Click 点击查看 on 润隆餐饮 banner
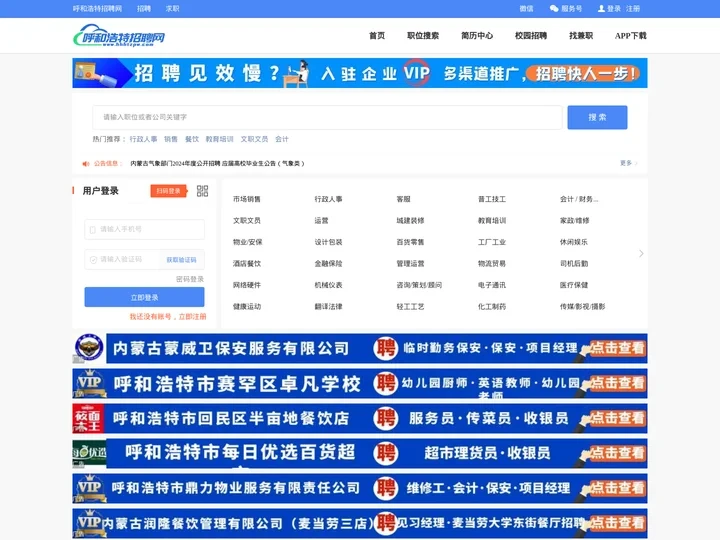The image size is (720, 540). pos(616,523)
